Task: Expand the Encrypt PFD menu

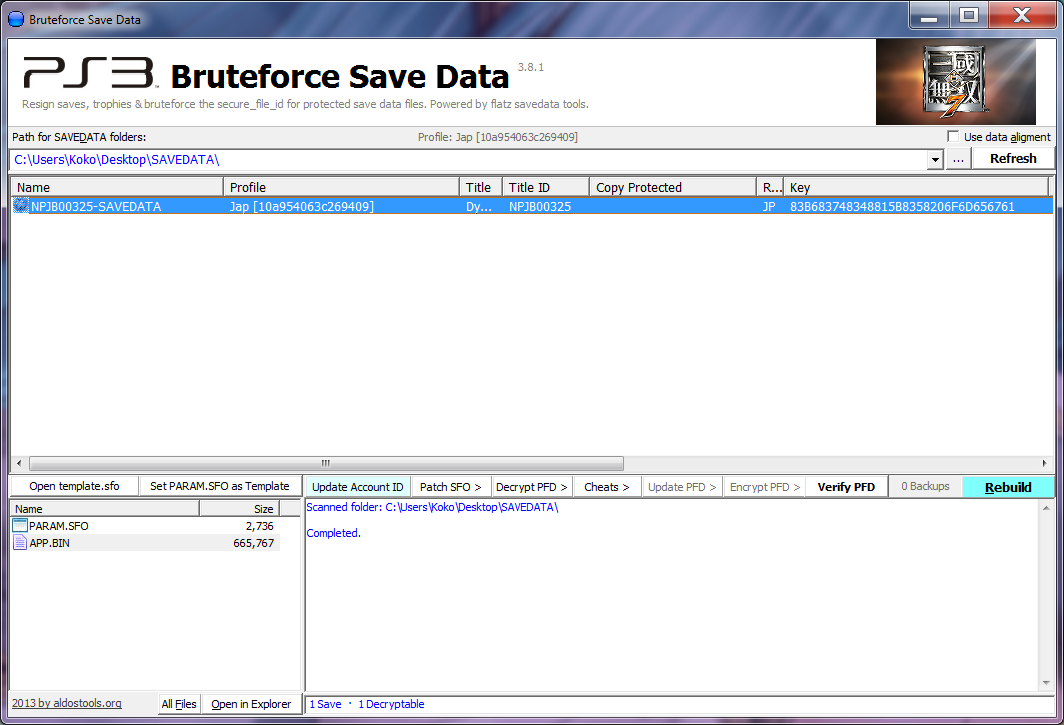Action: pyautogui.click(x=765, y=487)
